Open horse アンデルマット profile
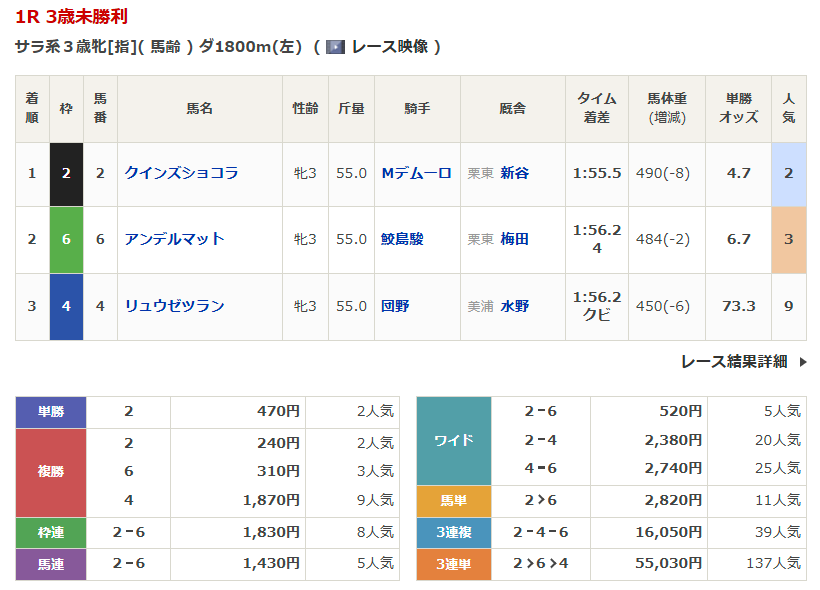The height and width of the screenshot is (590, 820). (x=174, y=239)
